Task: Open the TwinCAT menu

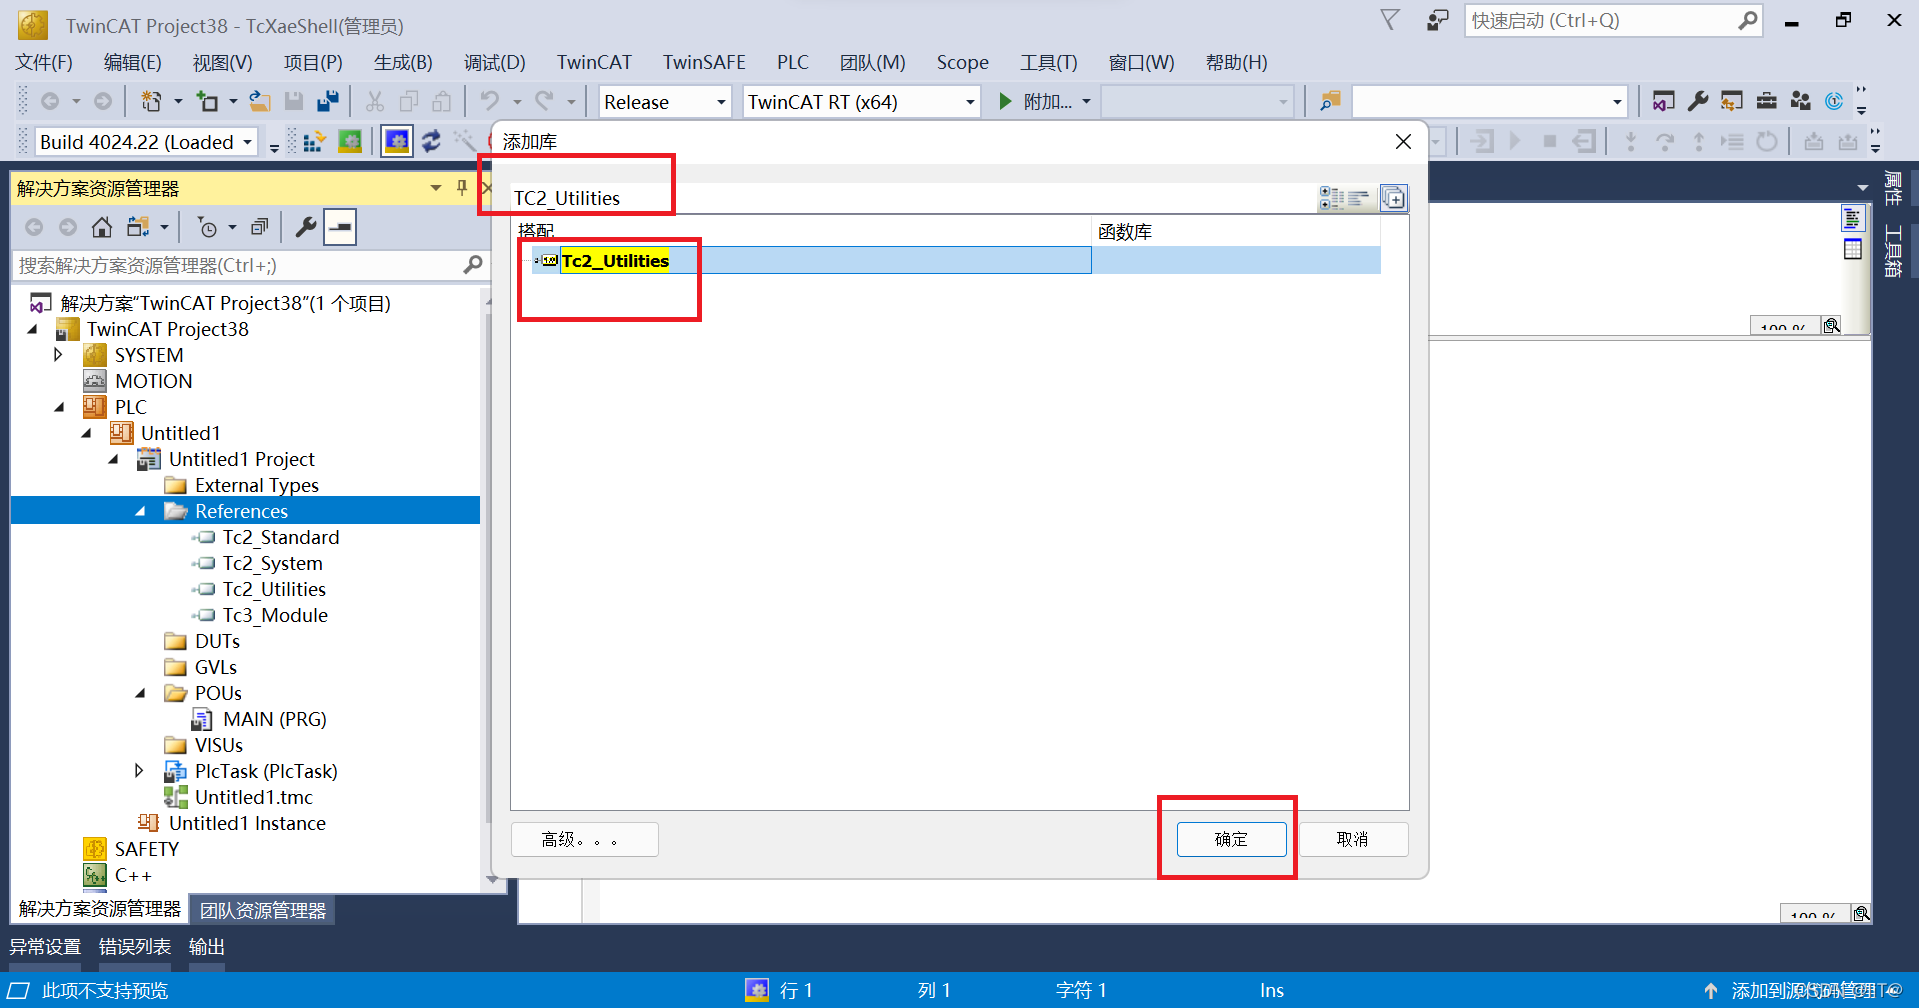Action: coord(594,62)
